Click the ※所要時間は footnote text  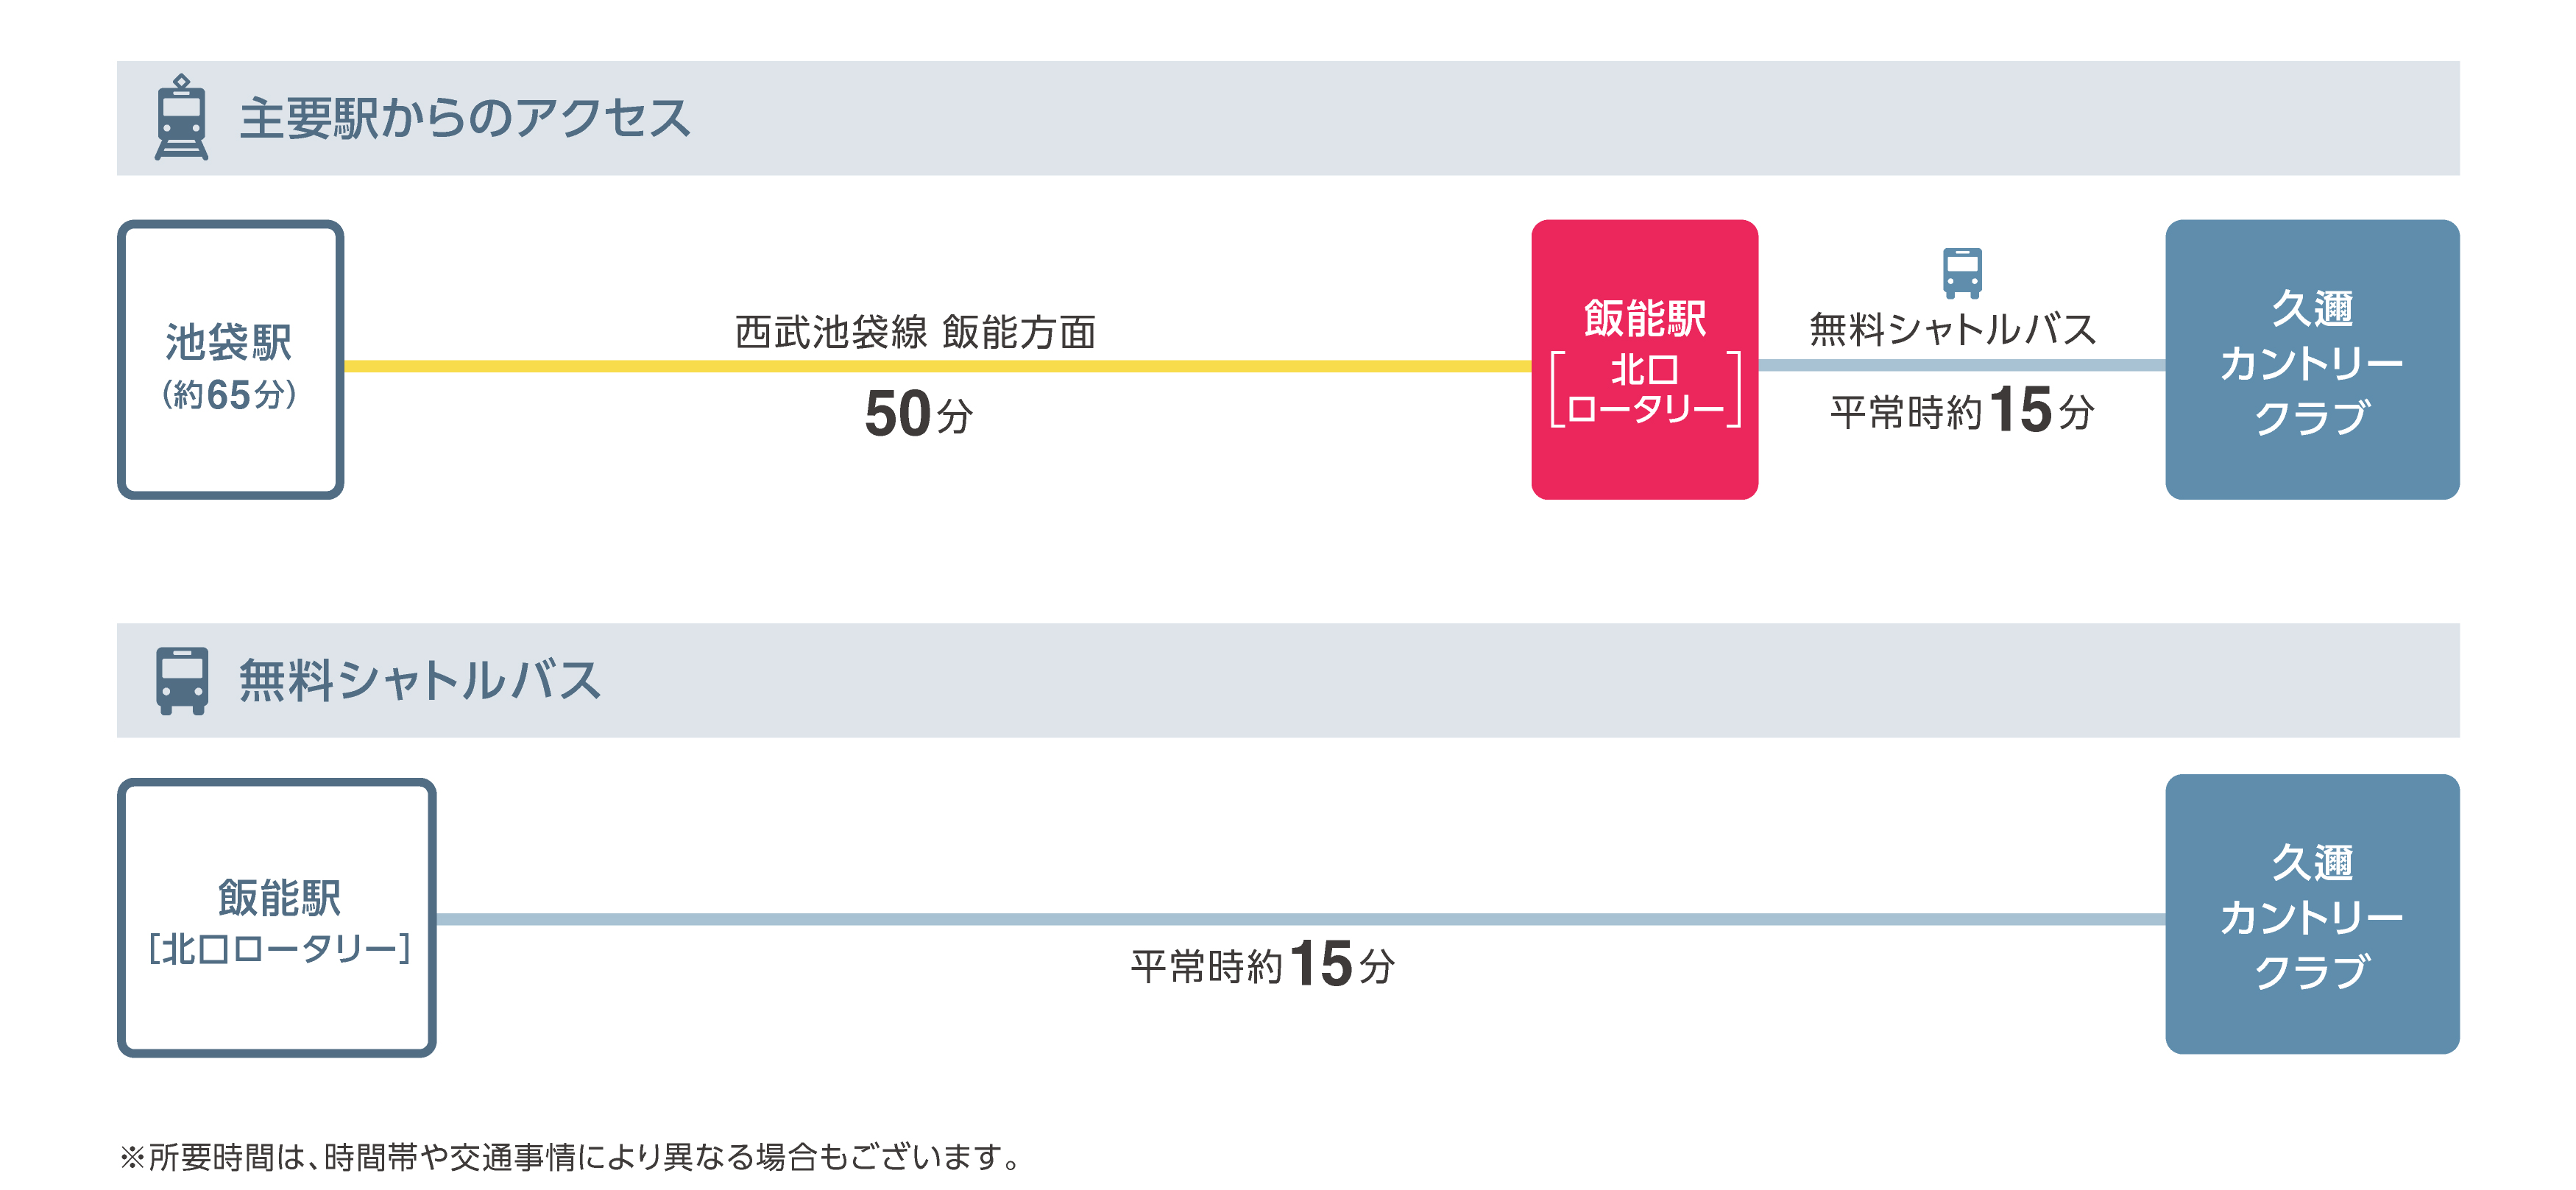pos(570,1157)
